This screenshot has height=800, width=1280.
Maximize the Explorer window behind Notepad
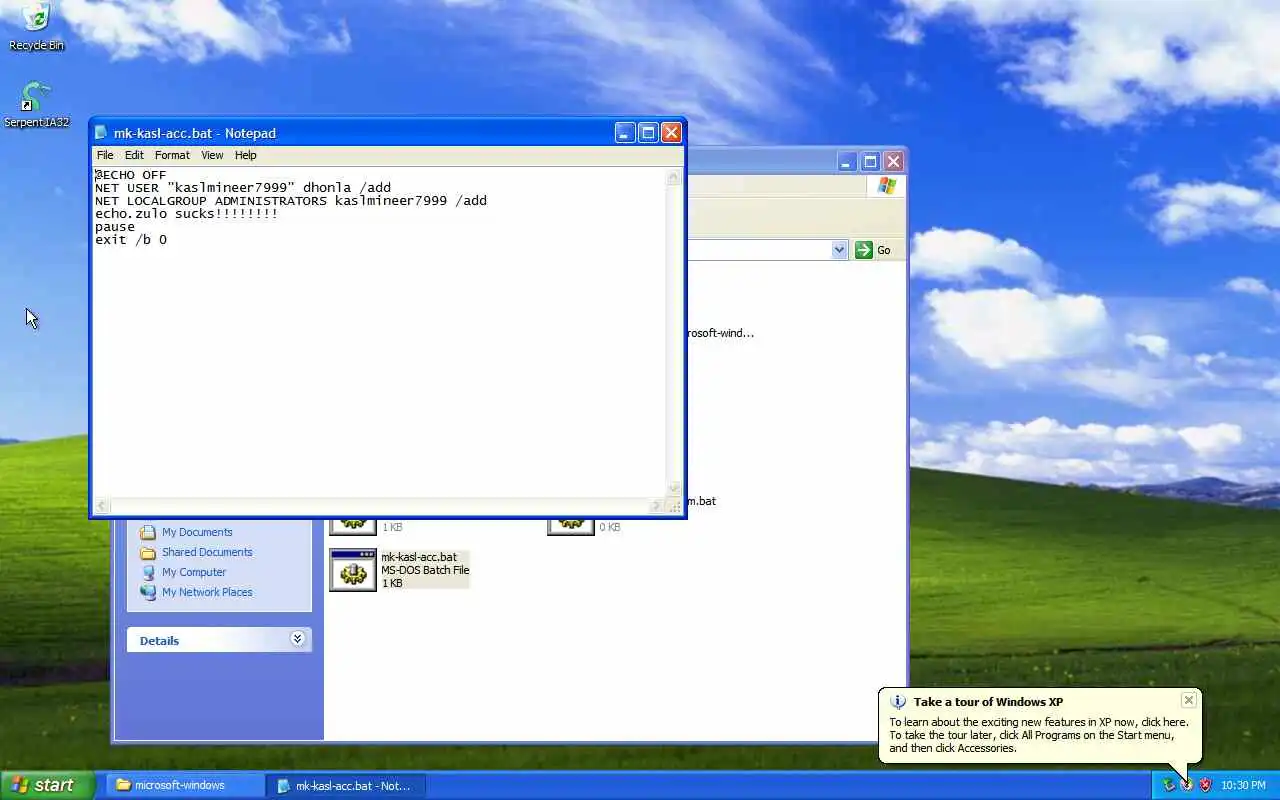tap(870, 161)
